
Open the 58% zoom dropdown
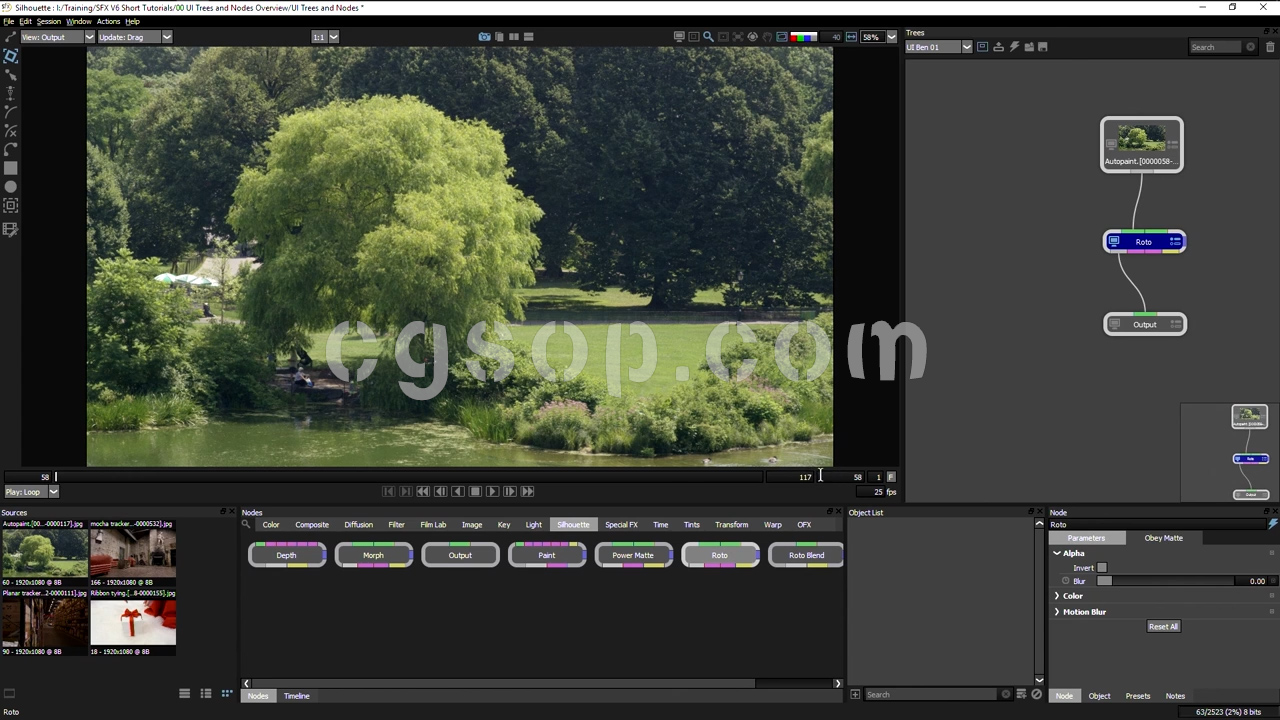click(x=879, y=37)
